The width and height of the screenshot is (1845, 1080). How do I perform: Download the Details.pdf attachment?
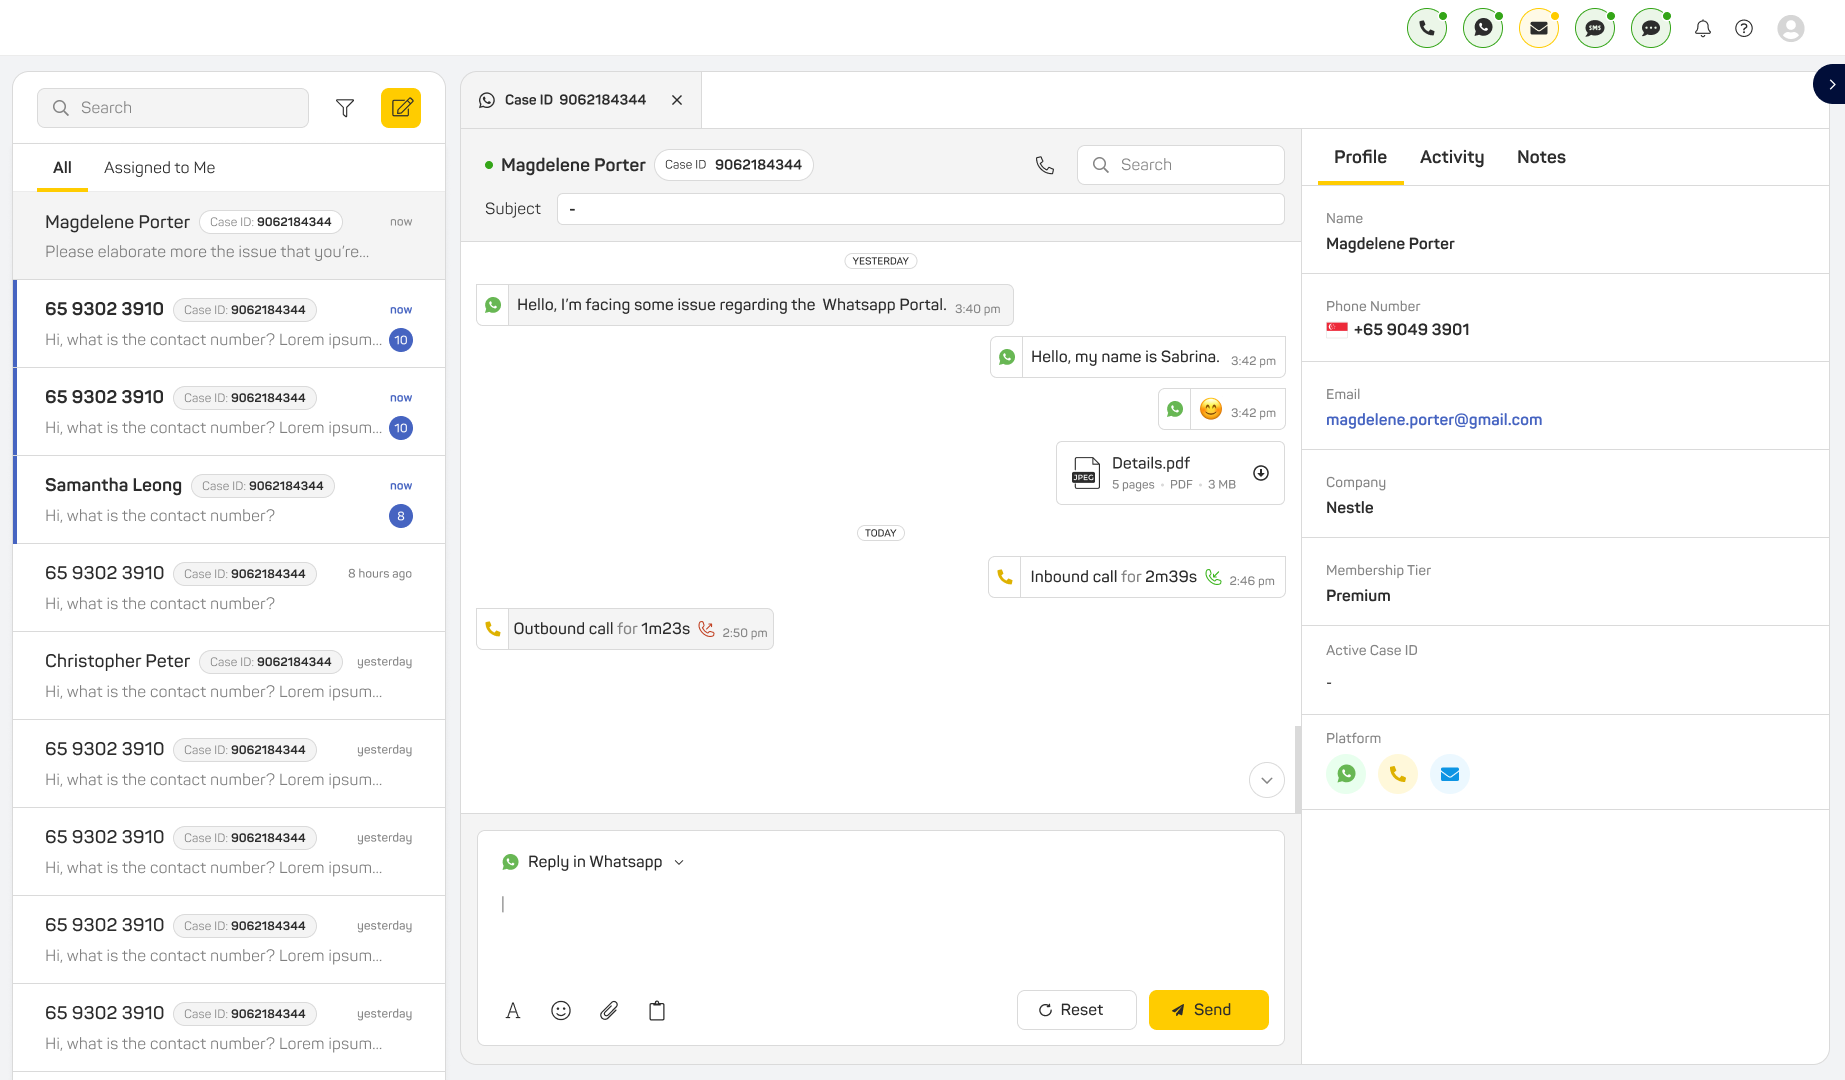(1261, 473)
